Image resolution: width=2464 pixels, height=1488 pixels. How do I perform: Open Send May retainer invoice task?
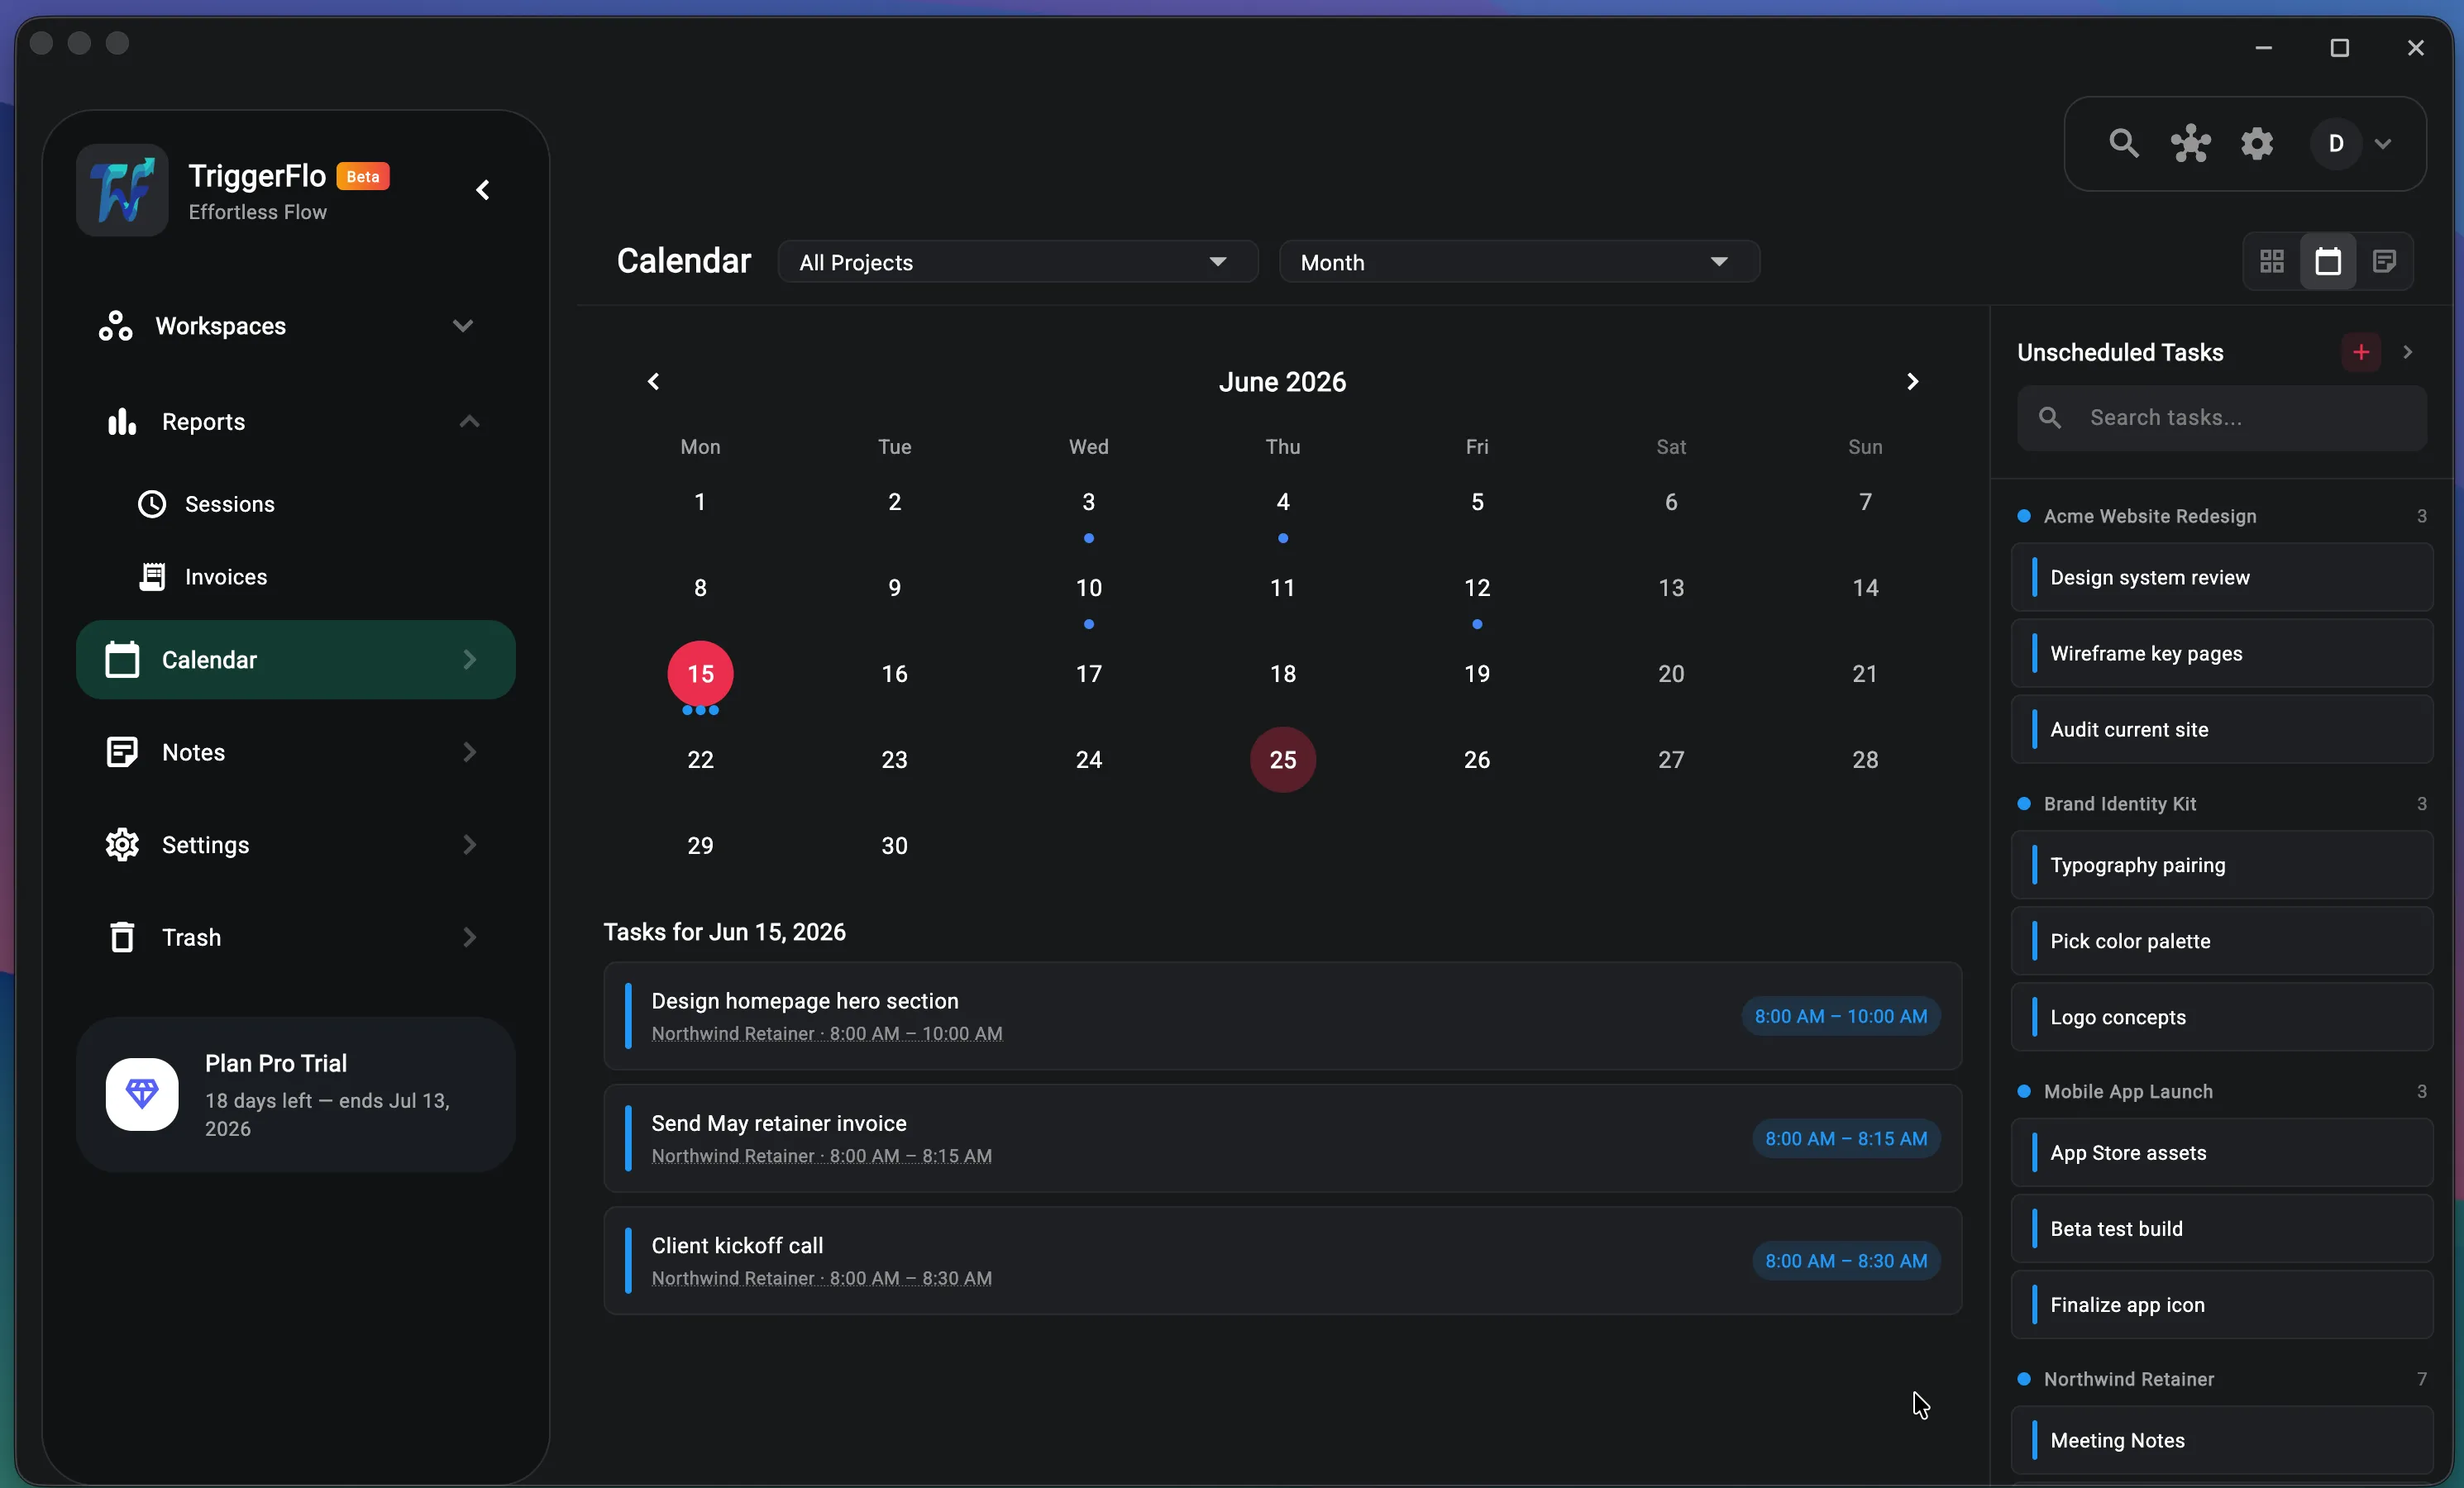click(1282, 1138)
